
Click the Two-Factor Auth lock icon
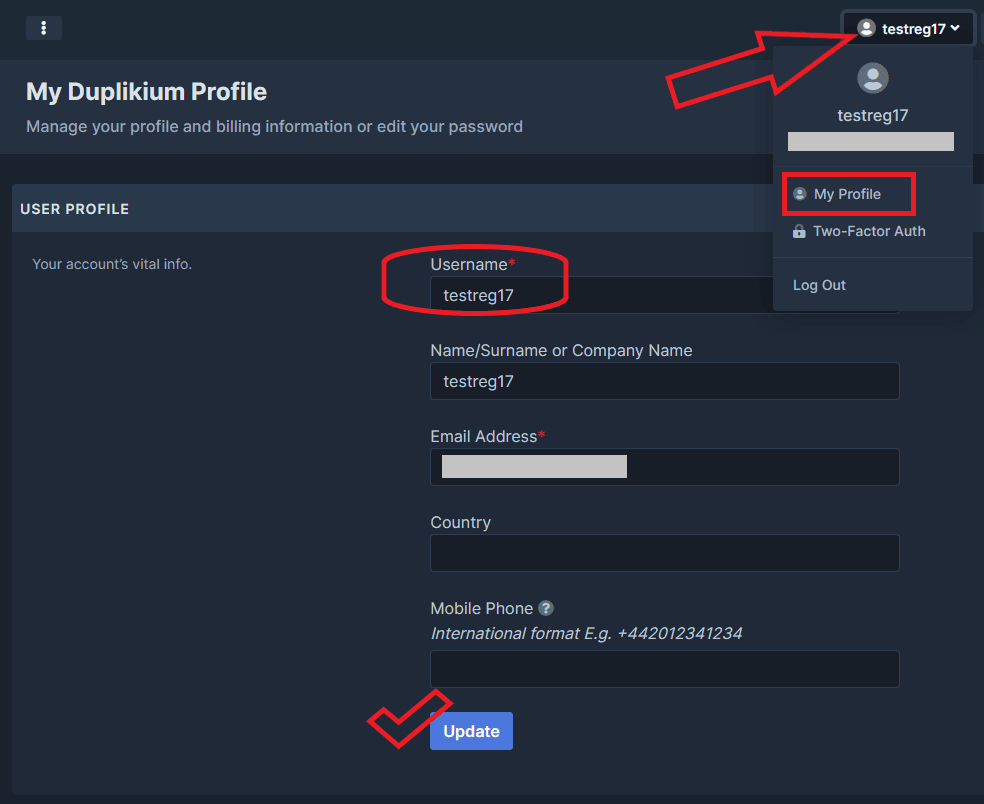799,232
